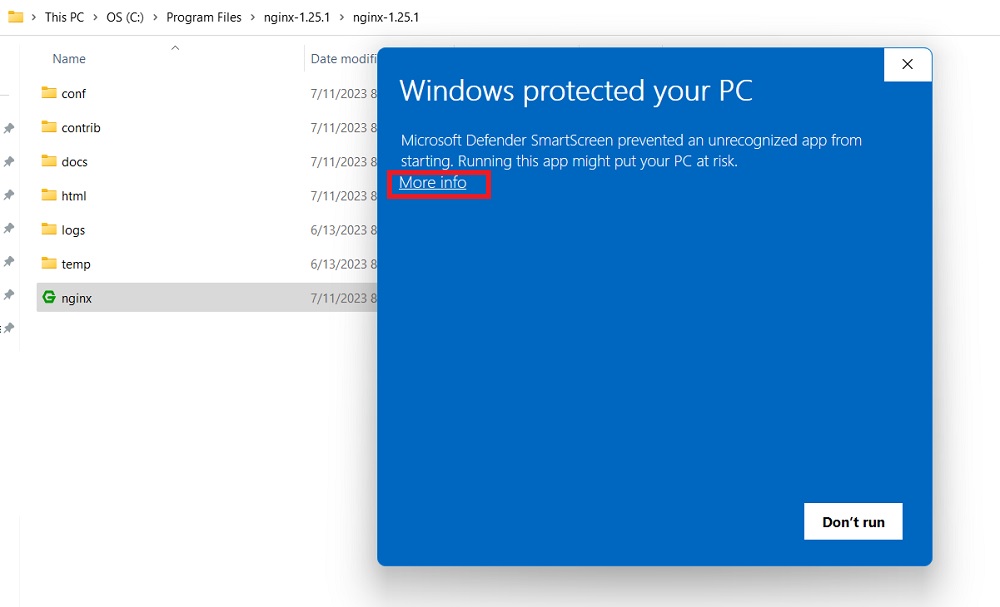Open the docs folder
This screenshot has height=607, width=1000.
[74, 161]
